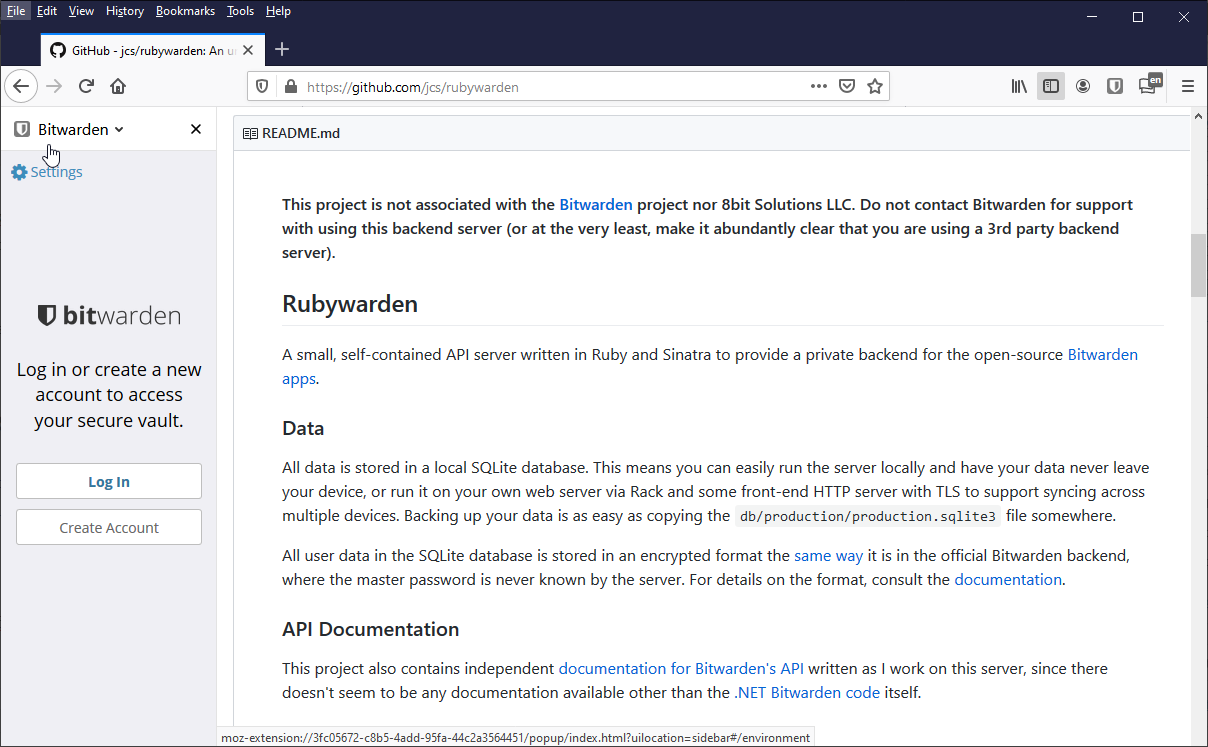Open the Tools menu
The height and width of the screenshot is (747, 1208).
coord(240,11)
